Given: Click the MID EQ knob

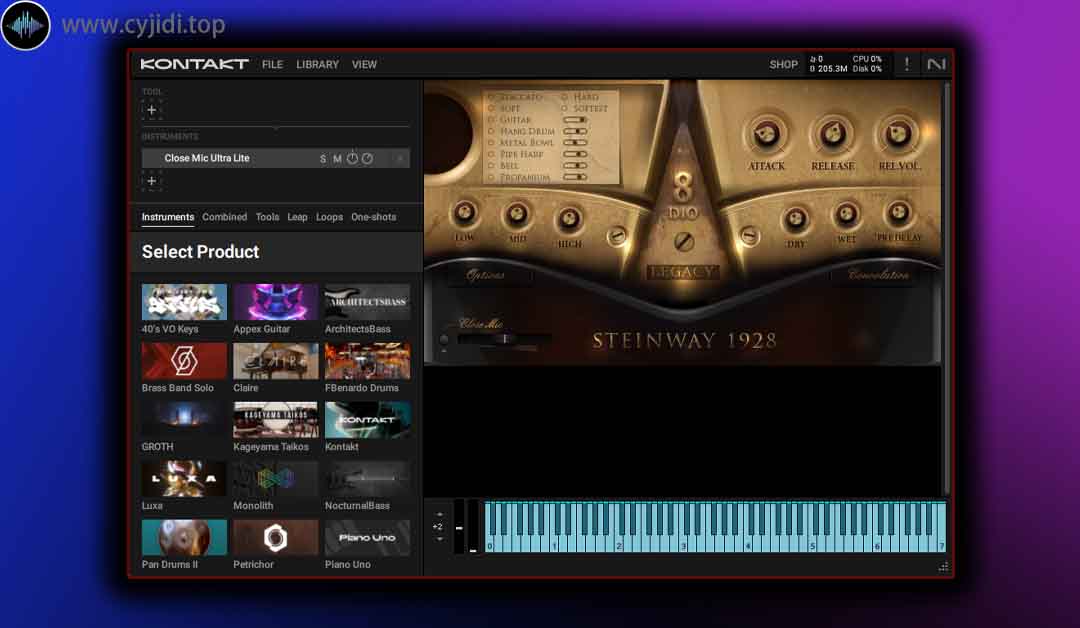Looking at the screenshot, I should pyautogui.click(x=517, y=216).
